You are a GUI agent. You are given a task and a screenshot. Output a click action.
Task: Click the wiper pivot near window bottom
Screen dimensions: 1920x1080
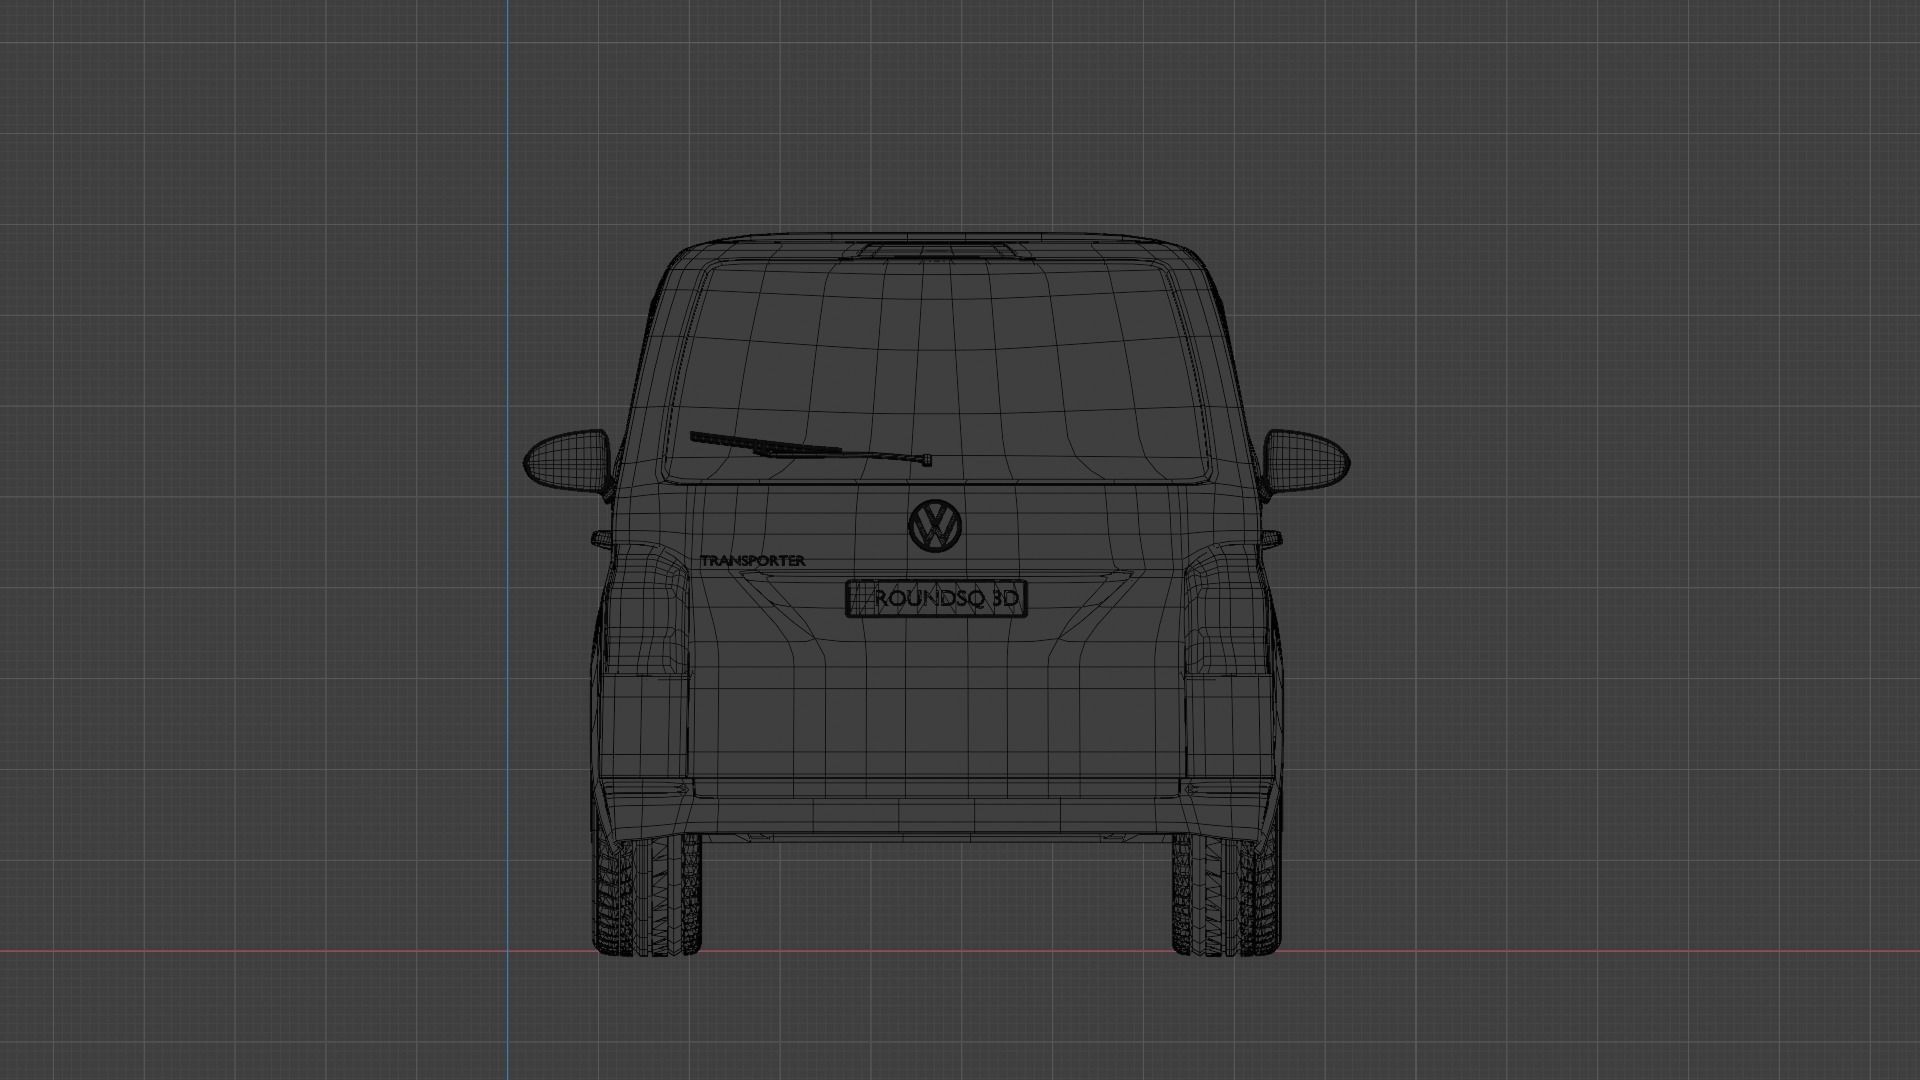pos(927,460)
